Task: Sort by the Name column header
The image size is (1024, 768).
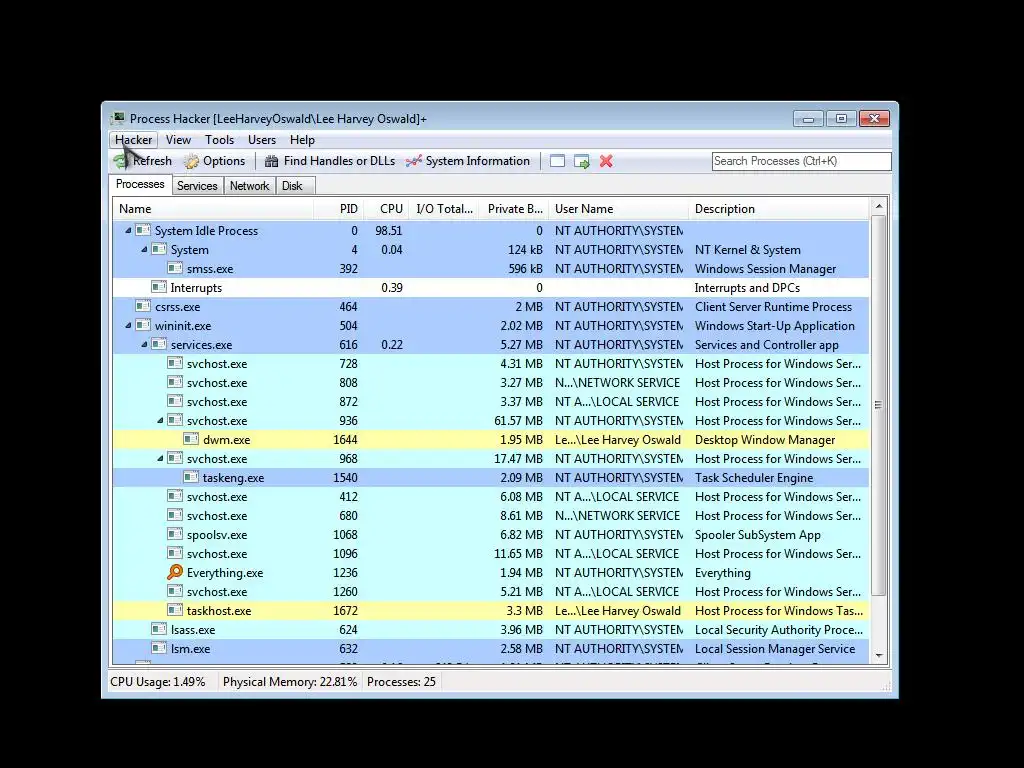Action: [x=213, y=209]
